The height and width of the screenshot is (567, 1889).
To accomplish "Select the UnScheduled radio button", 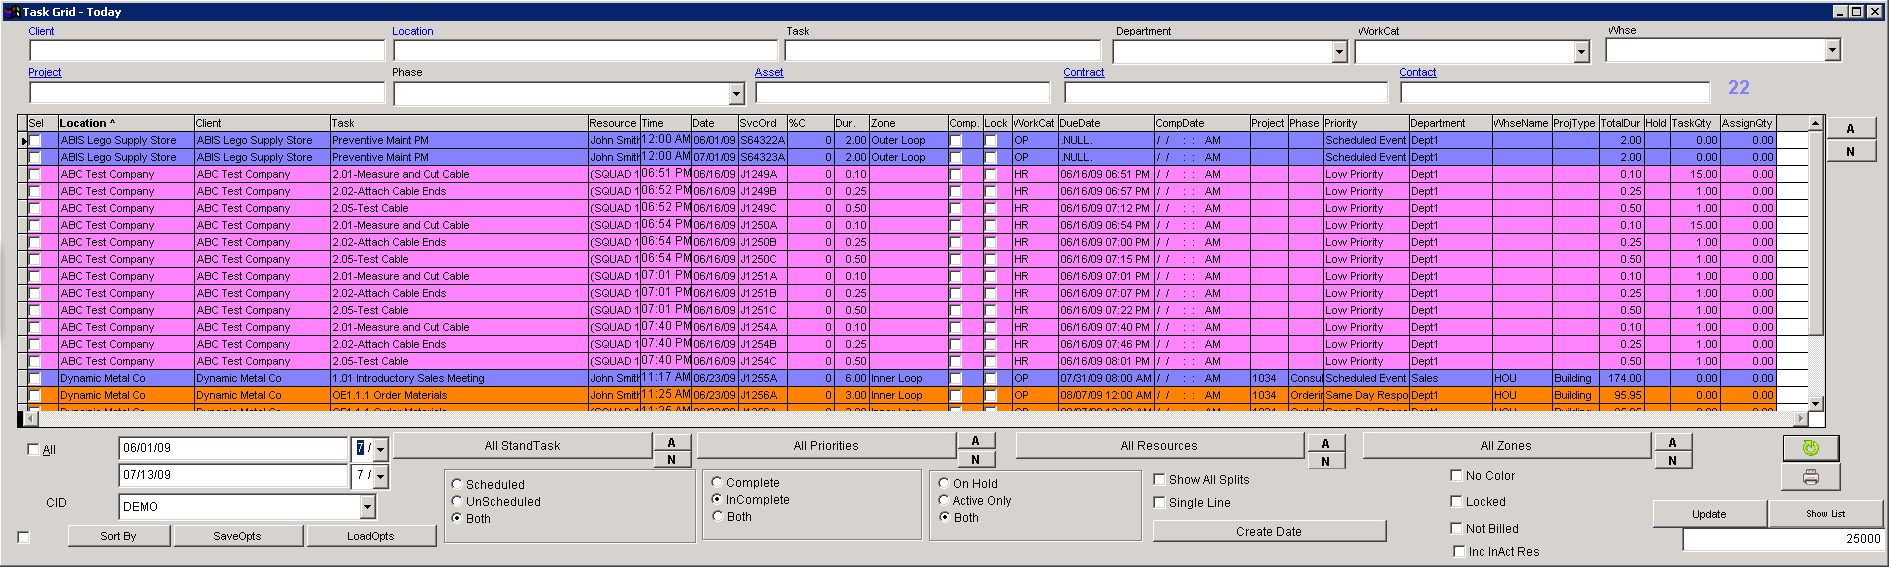I will 457,502.
